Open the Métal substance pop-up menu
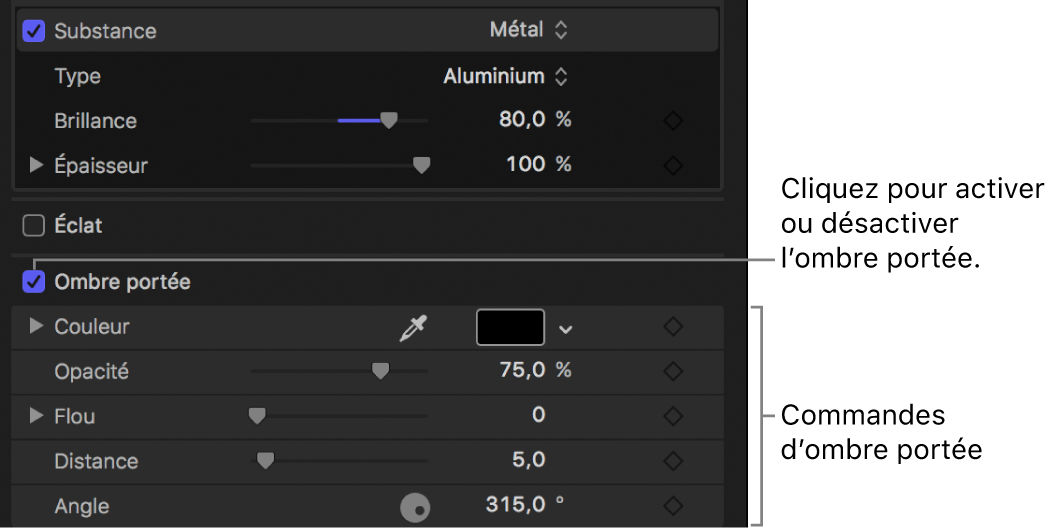The image size is (1055, 529). pyautogui.click(x=529, y=30)
